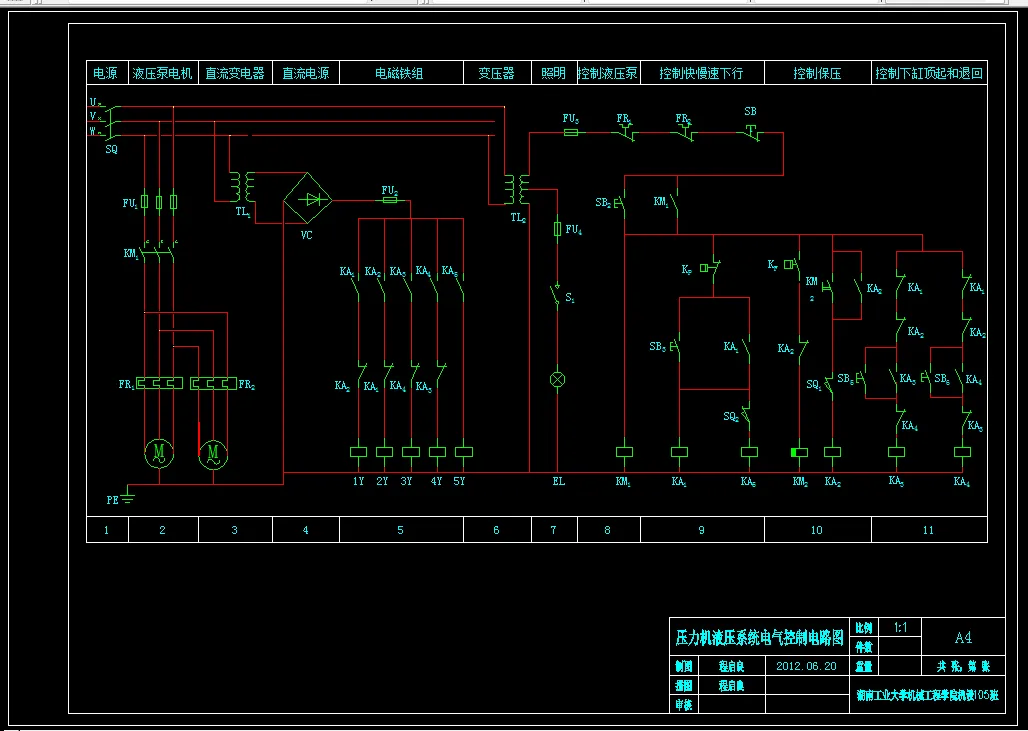Click the 程启良 name beside the 制图 cell

[731, 667]
